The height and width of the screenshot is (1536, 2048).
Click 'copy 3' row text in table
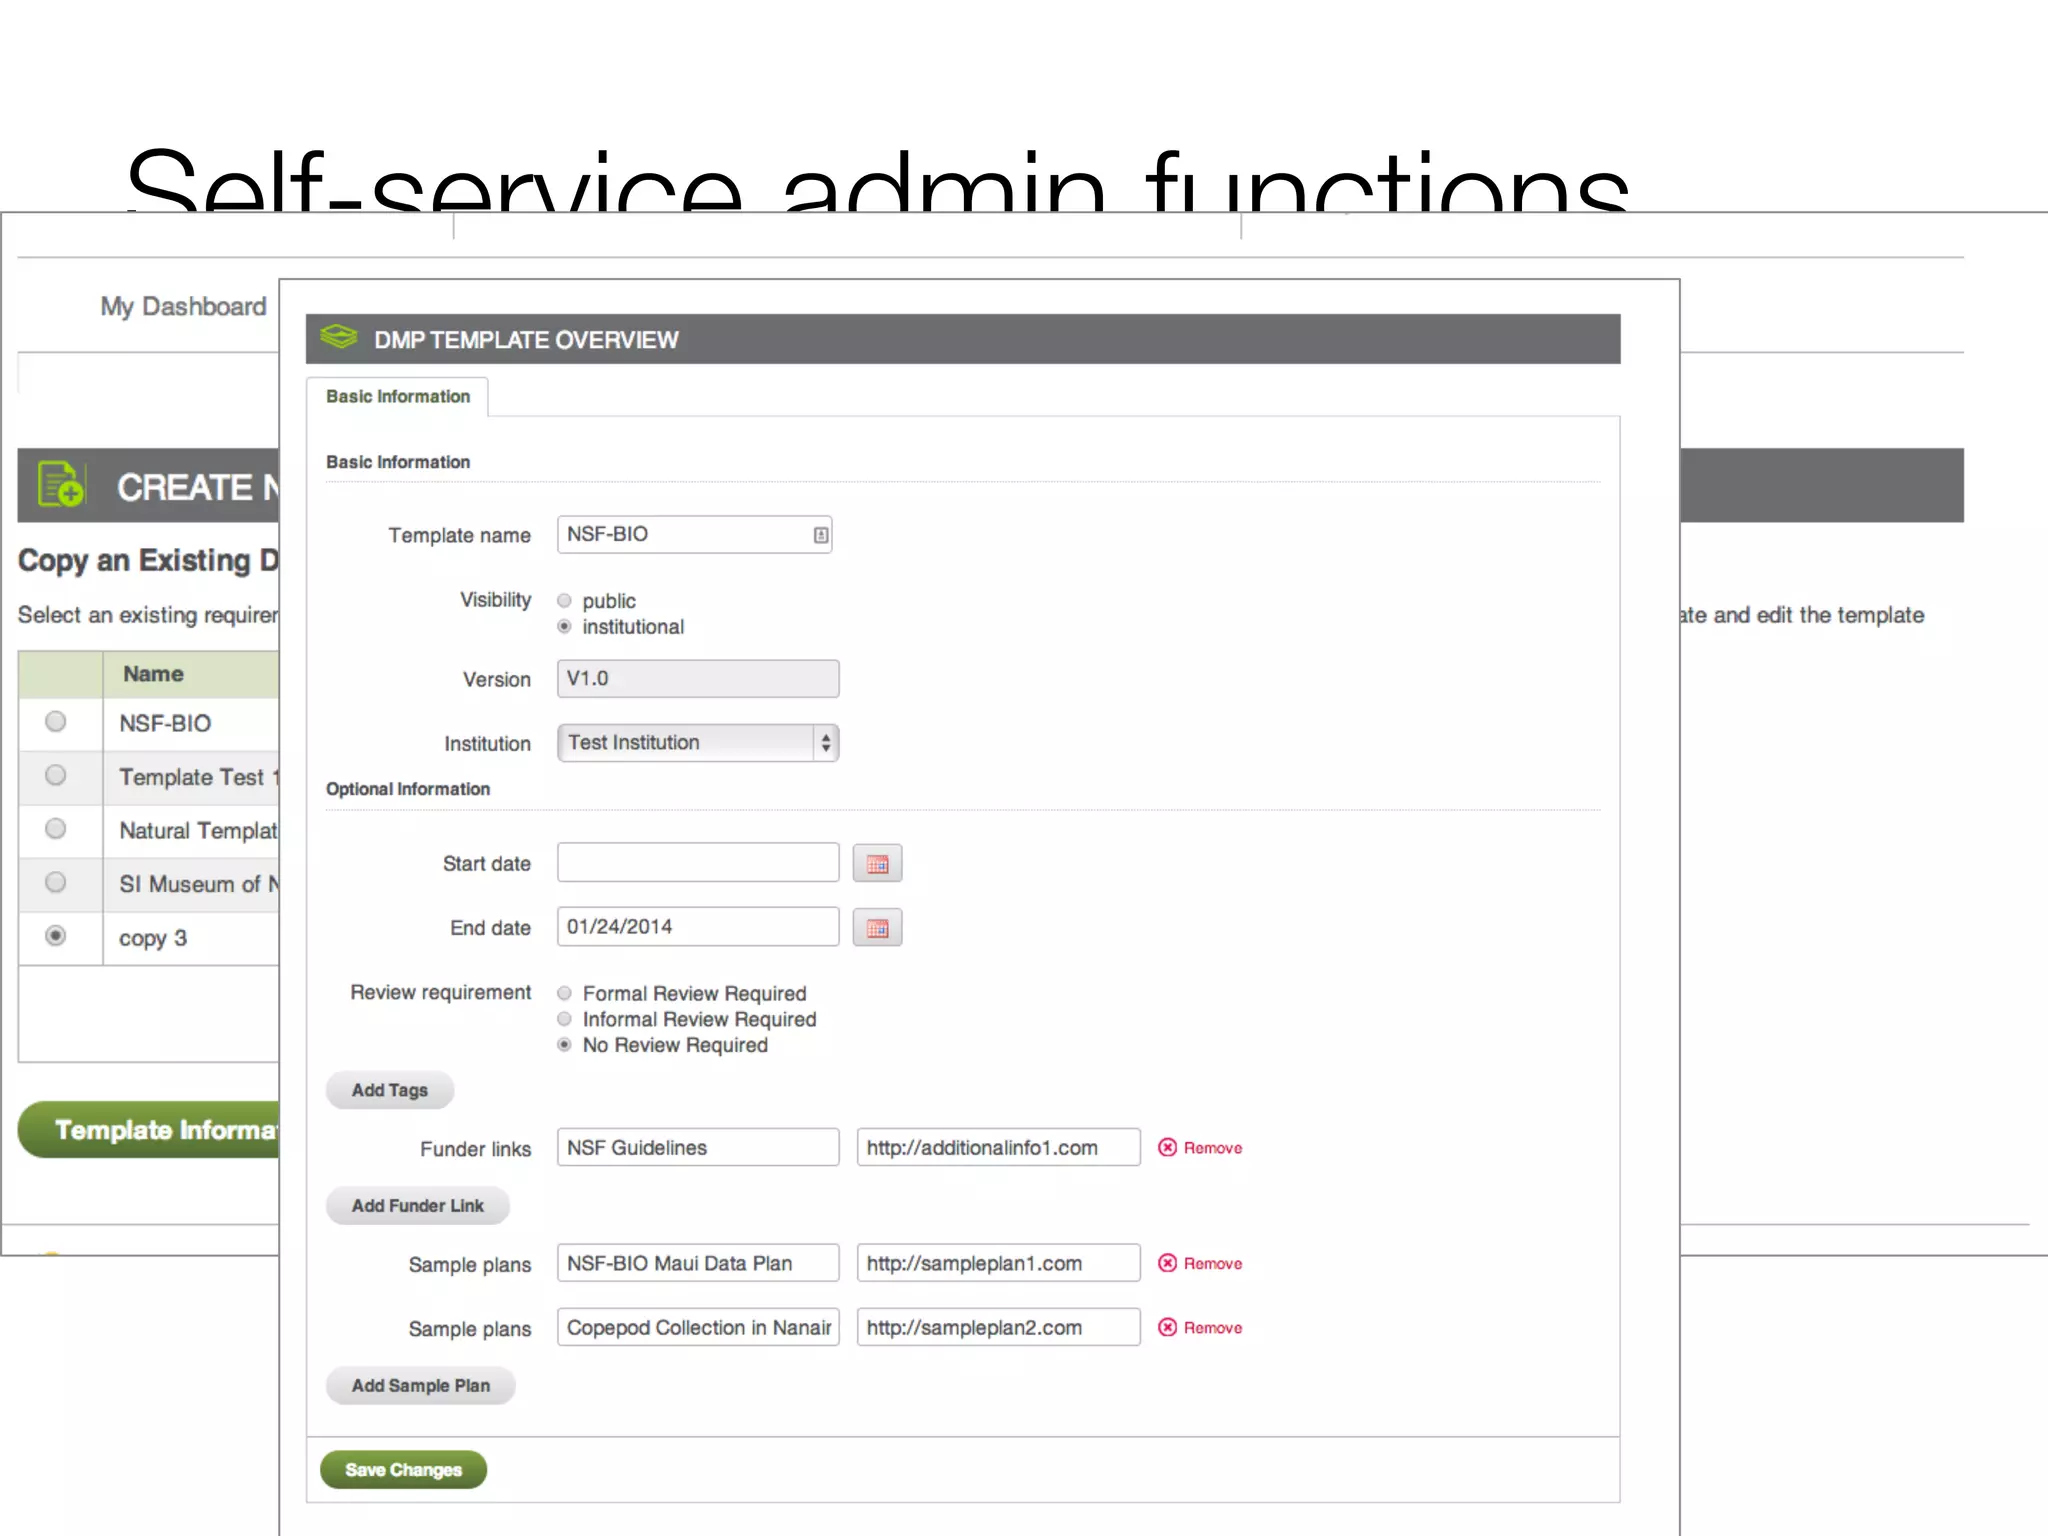coord(153,939)
